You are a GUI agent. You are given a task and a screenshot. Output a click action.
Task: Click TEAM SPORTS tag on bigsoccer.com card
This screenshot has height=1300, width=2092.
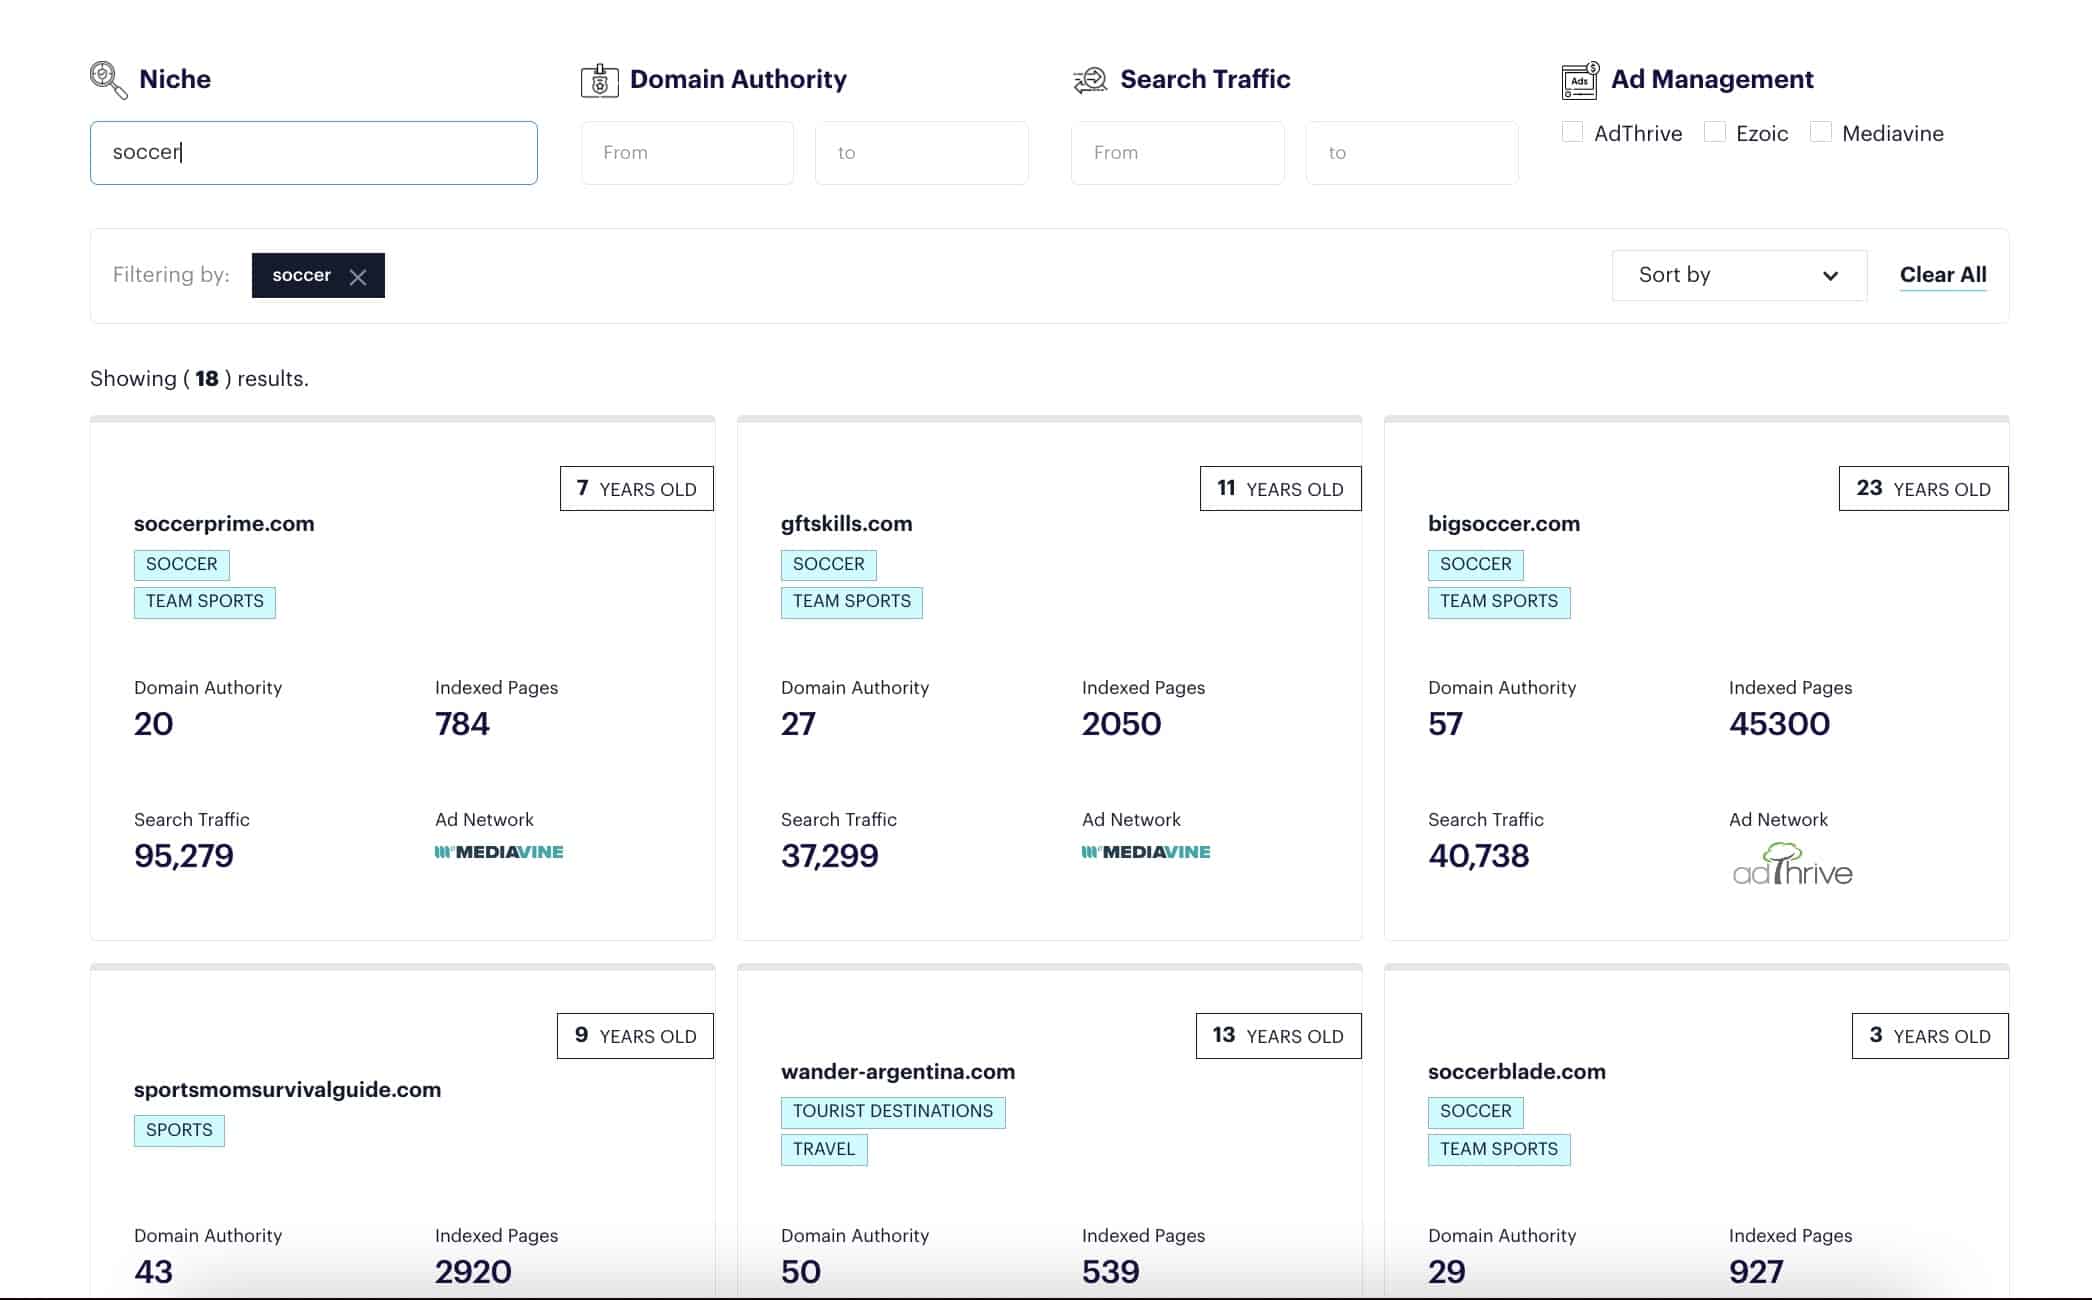point(1499,602)
